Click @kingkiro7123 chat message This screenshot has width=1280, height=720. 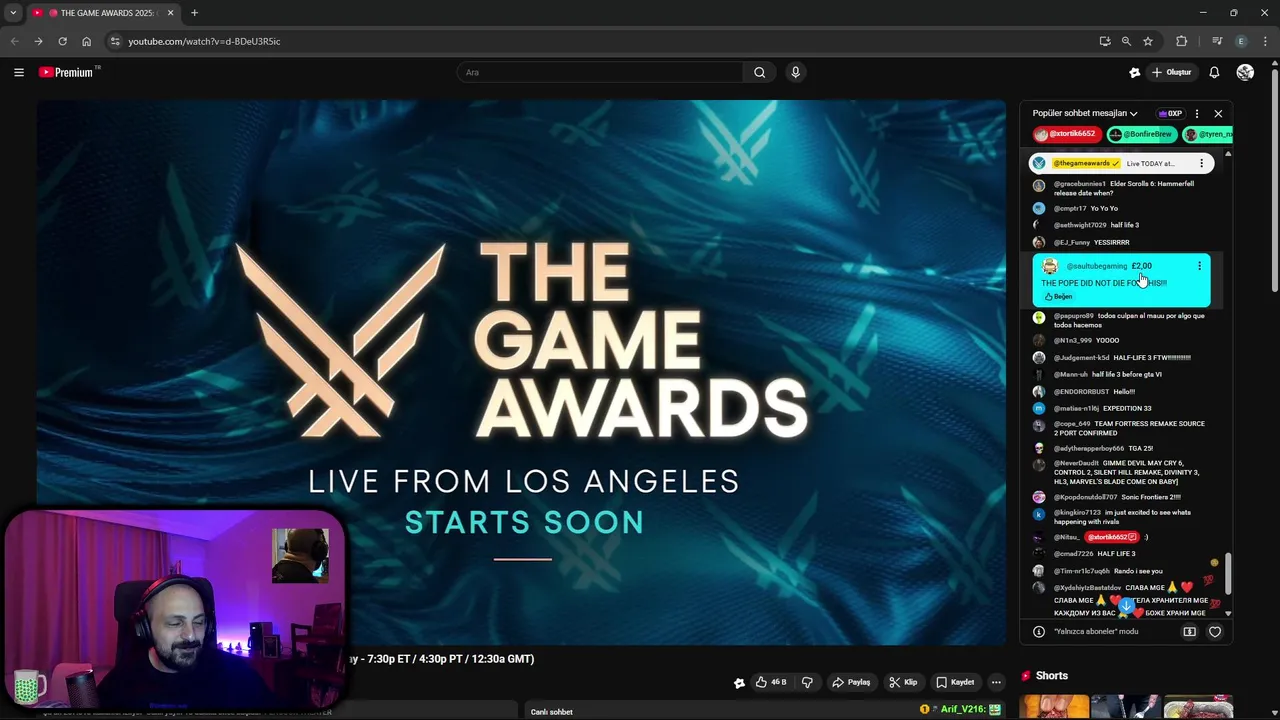(1122, 517)
